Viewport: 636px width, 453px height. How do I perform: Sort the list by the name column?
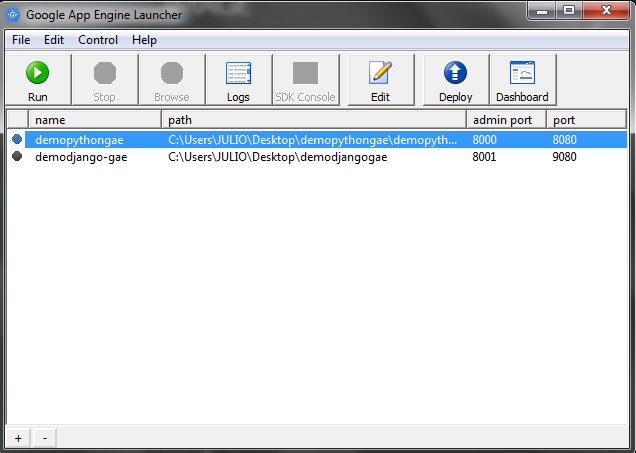[x=95, y=120]
